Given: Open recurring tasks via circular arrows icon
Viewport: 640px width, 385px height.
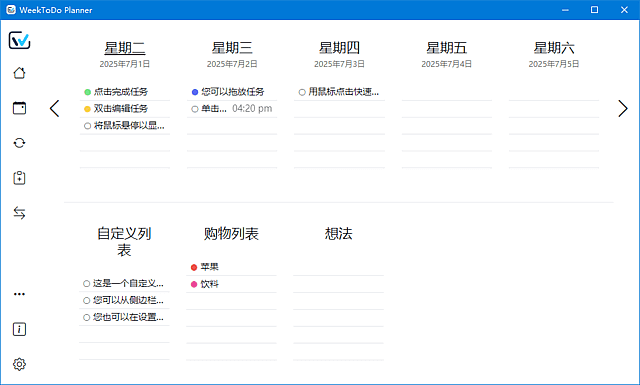Looking at the screenshot, I should pos(19,143).
